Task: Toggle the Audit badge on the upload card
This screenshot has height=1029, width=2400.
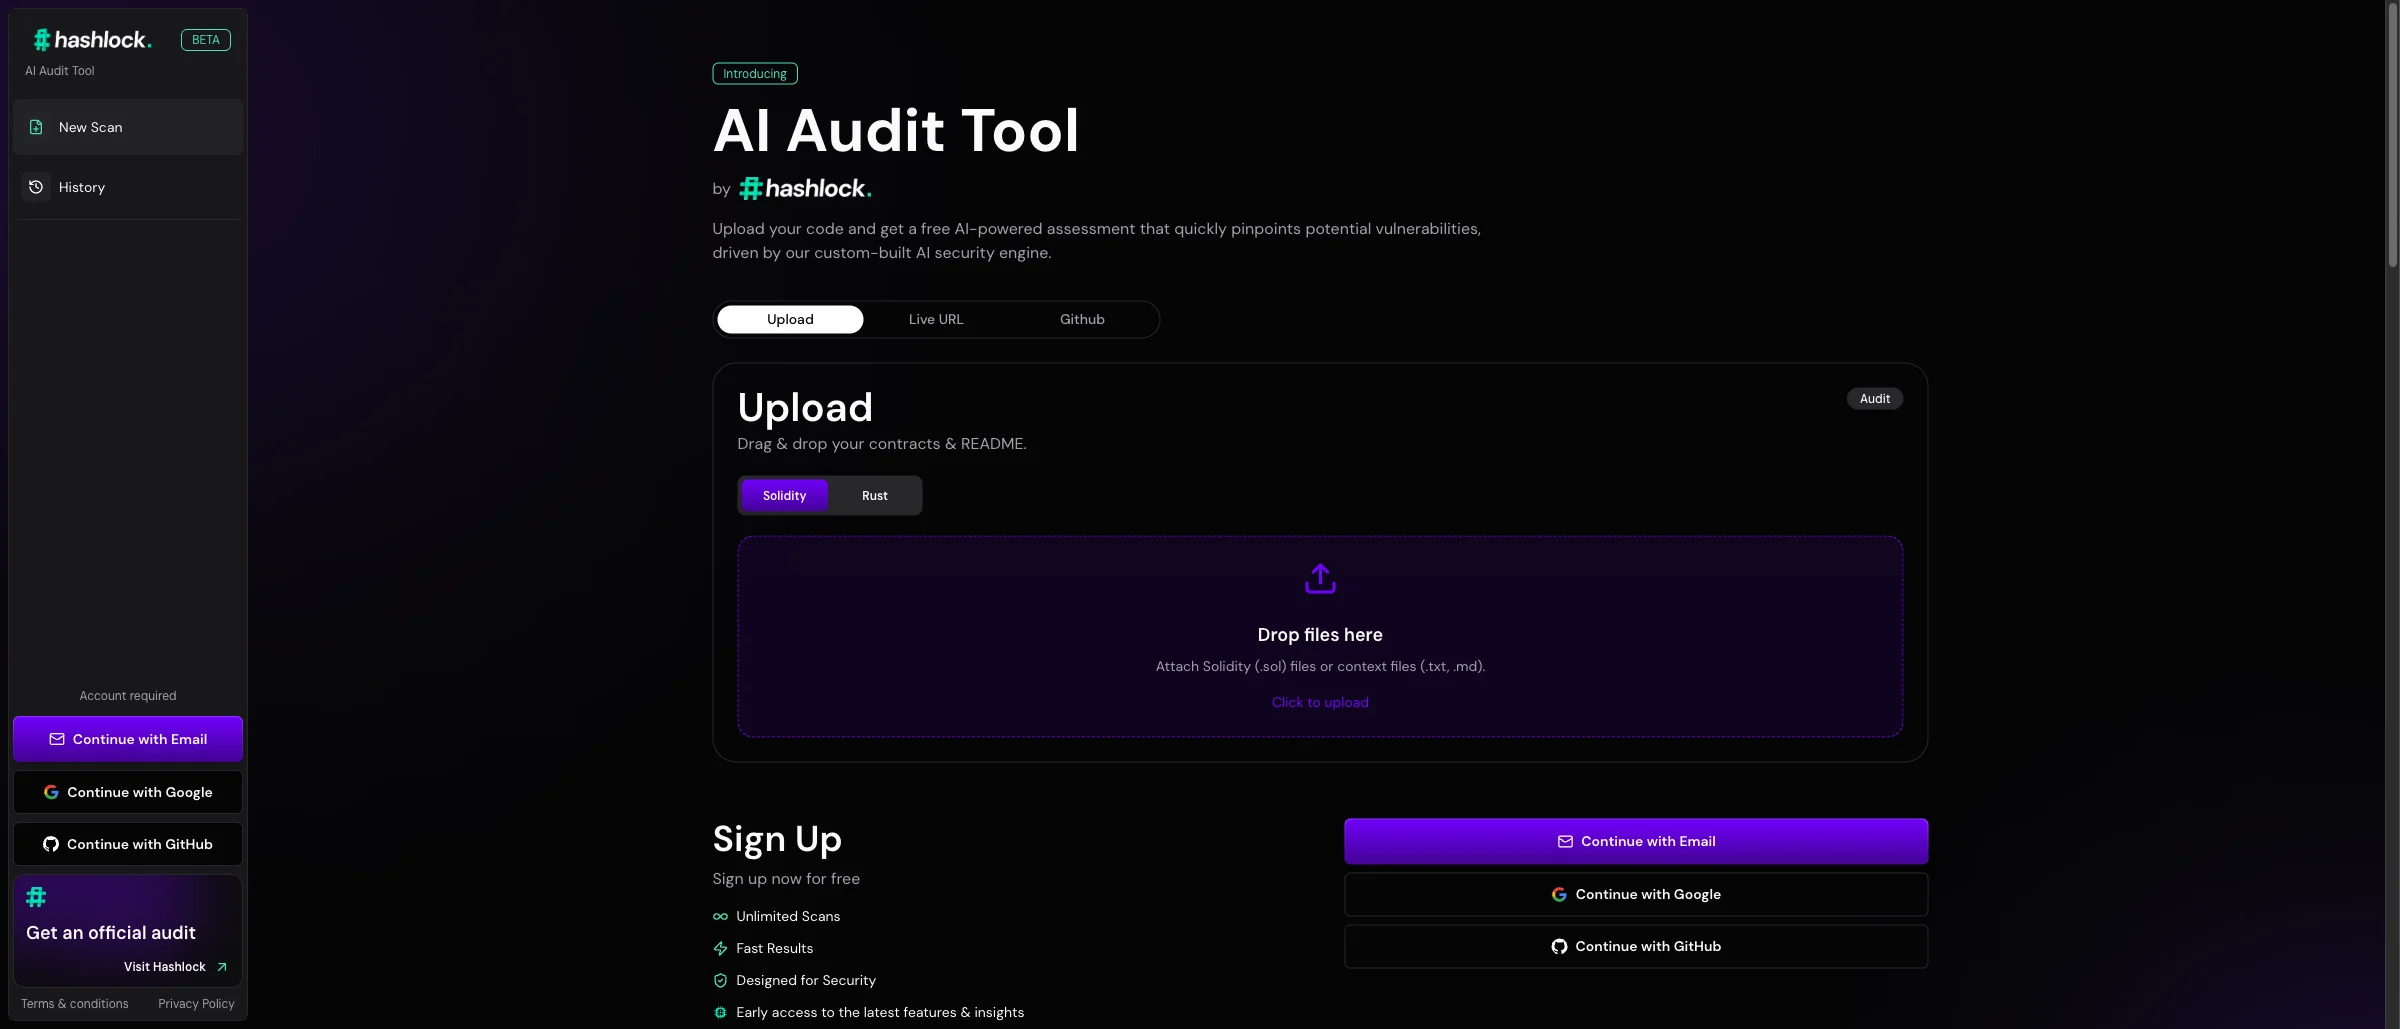Action: (x=1874, y=398)
